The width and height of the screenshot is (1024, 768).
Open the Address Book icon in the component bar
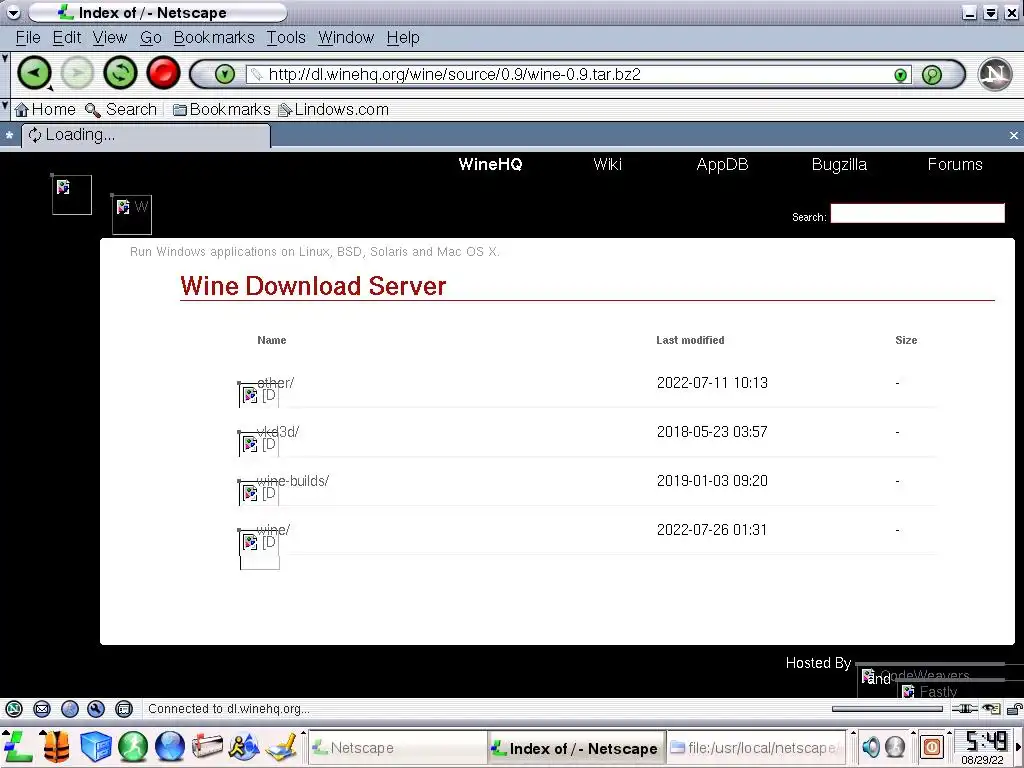(123, 709)
